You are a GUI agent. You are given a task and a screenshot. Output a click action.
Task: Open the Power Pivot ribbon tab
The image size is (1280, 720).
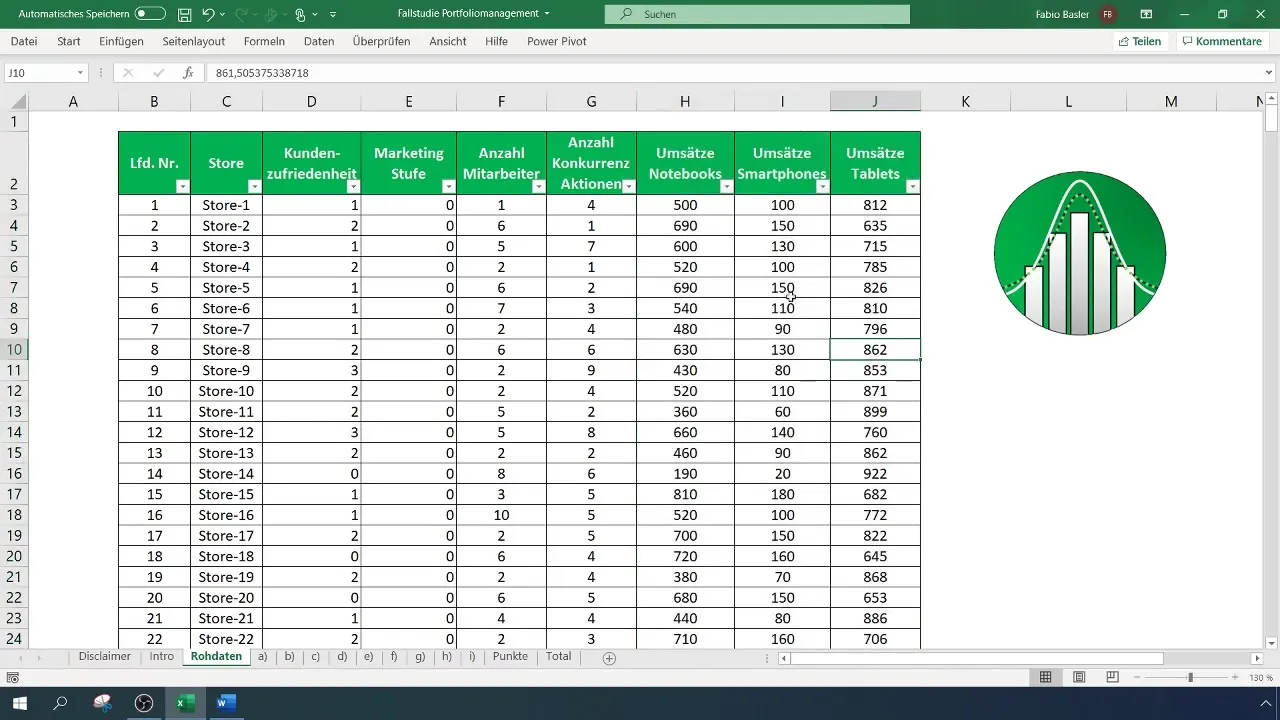(x=557, y=41)
